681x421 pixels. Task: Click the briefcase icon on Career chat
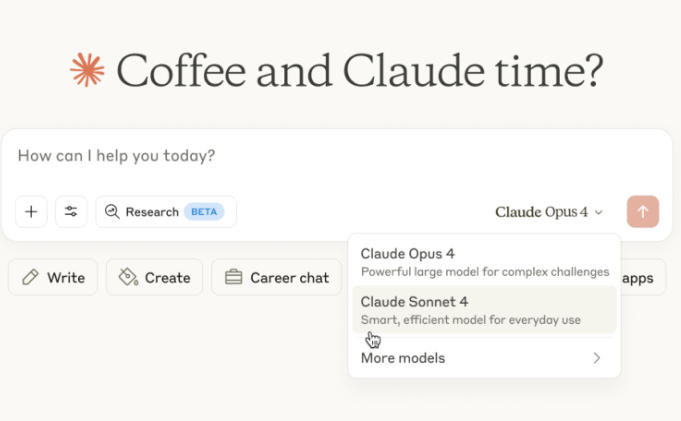click(233, 277)
